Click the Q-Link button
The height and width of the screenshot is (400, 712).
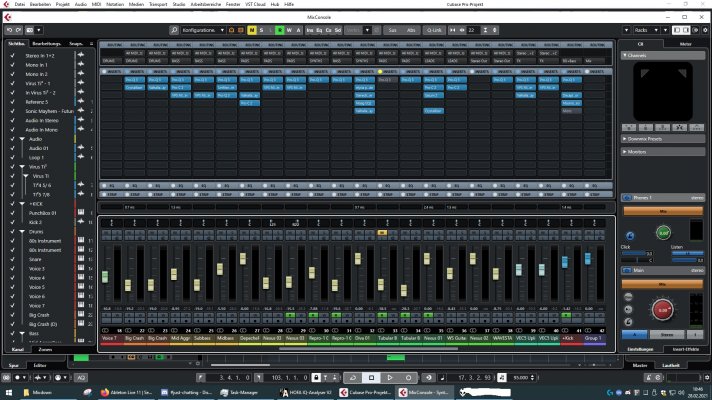pyautogui.click(x=434, y=30)
